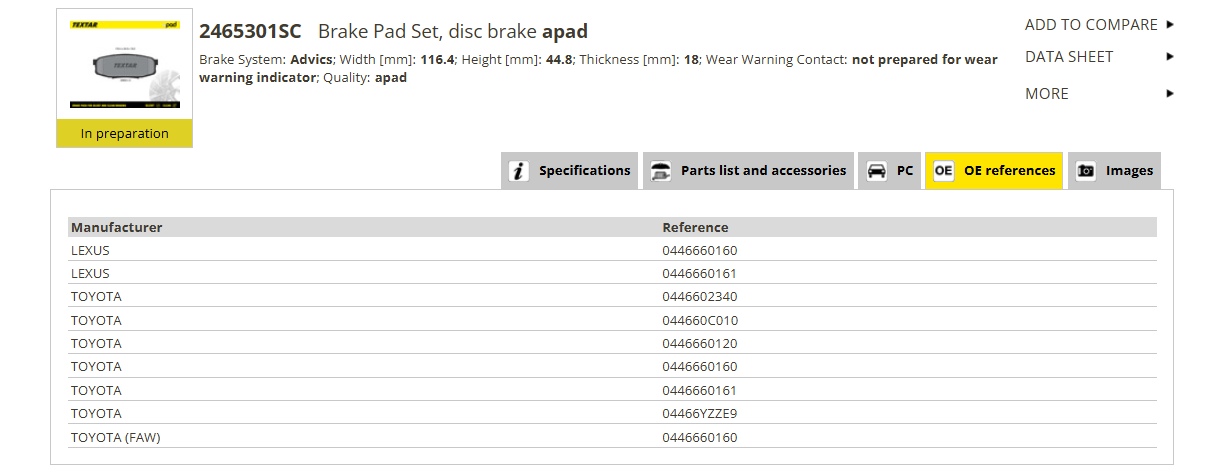Expand the ADD TO COMPARE arrow
1227x473 pixels.
click(1170, 24)
